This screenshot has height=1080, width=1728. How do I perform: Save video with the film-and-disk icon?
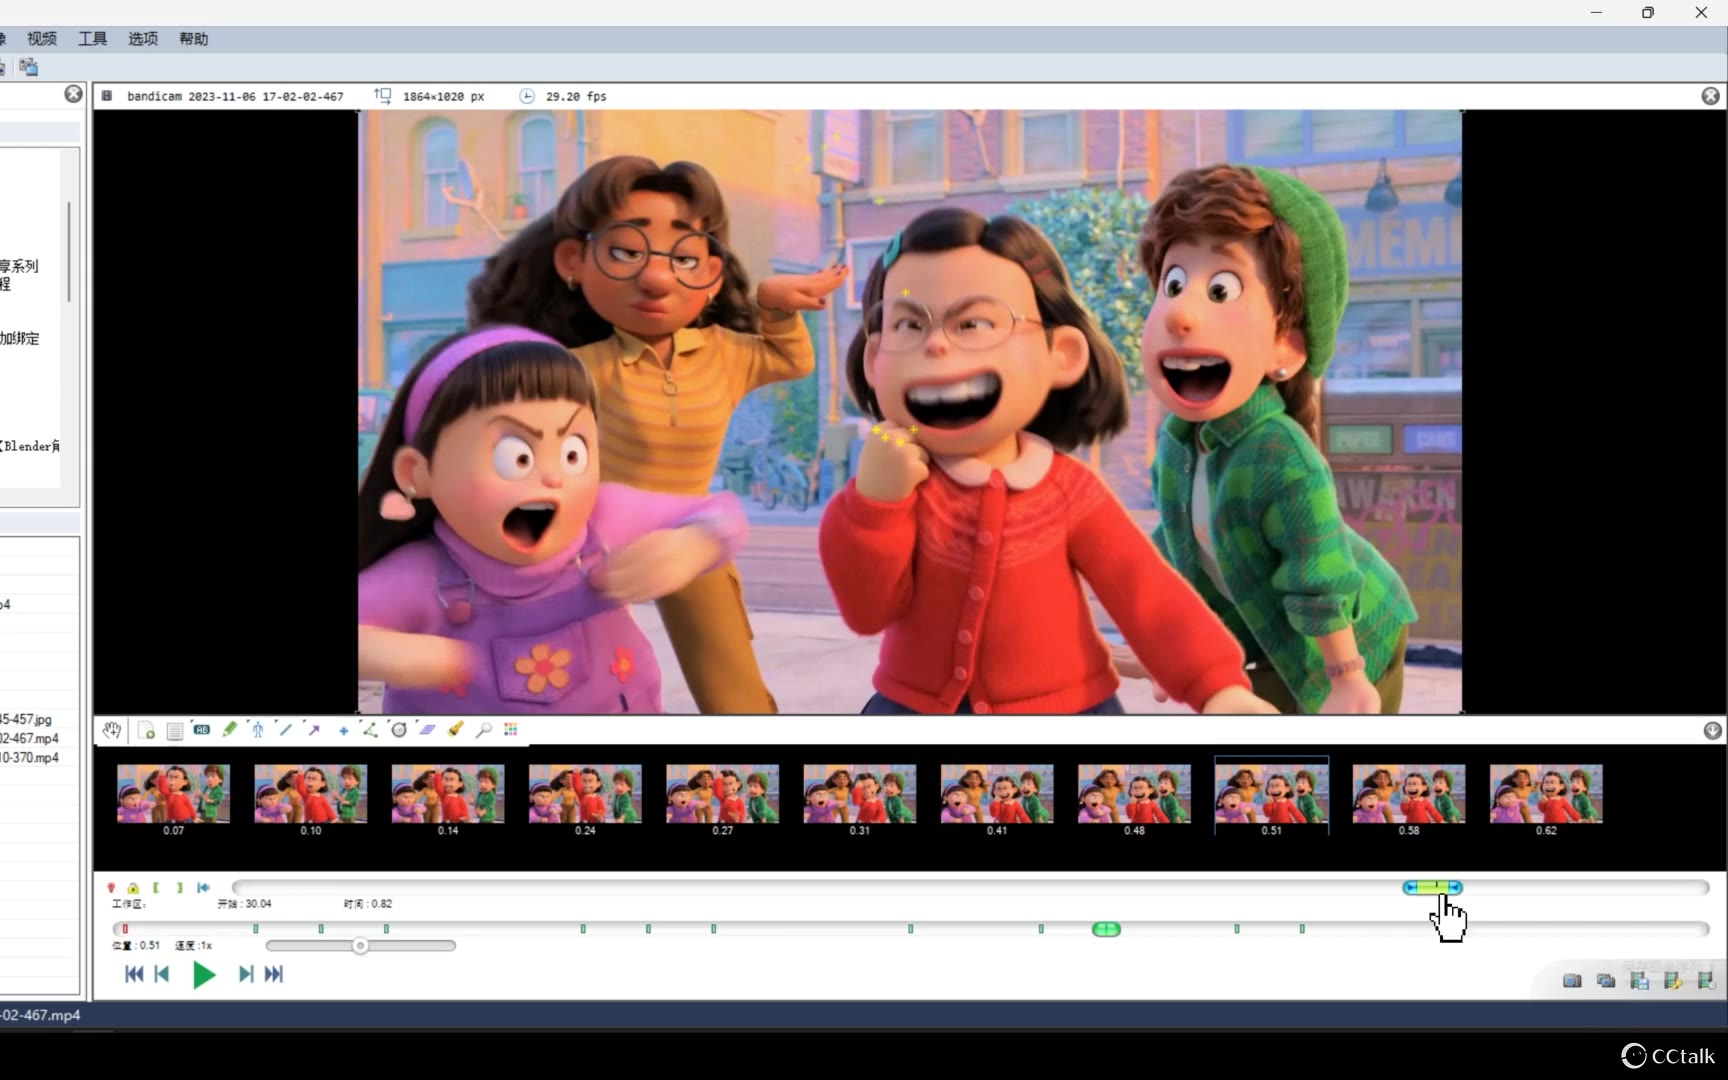click(1639, 981)
